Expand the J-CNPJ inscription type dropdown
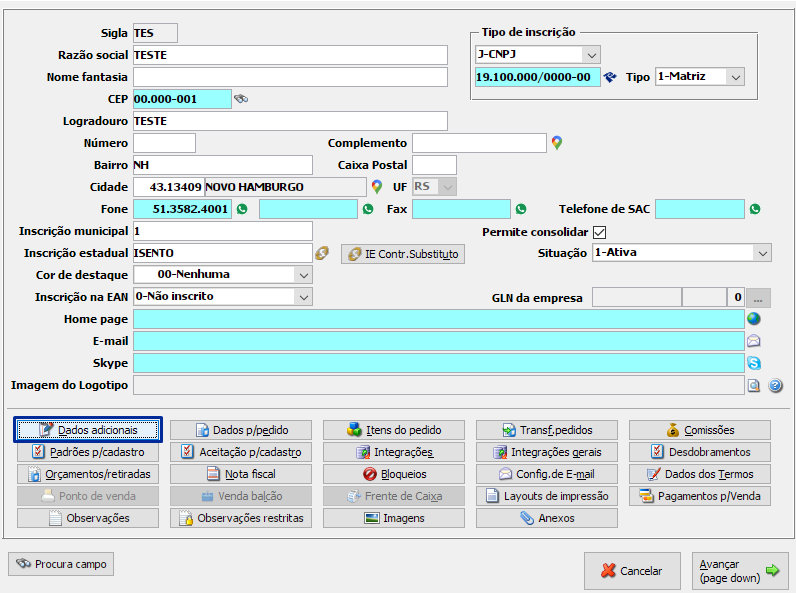Viewport: 796px width, 593px height. click(x=591, y=54)
